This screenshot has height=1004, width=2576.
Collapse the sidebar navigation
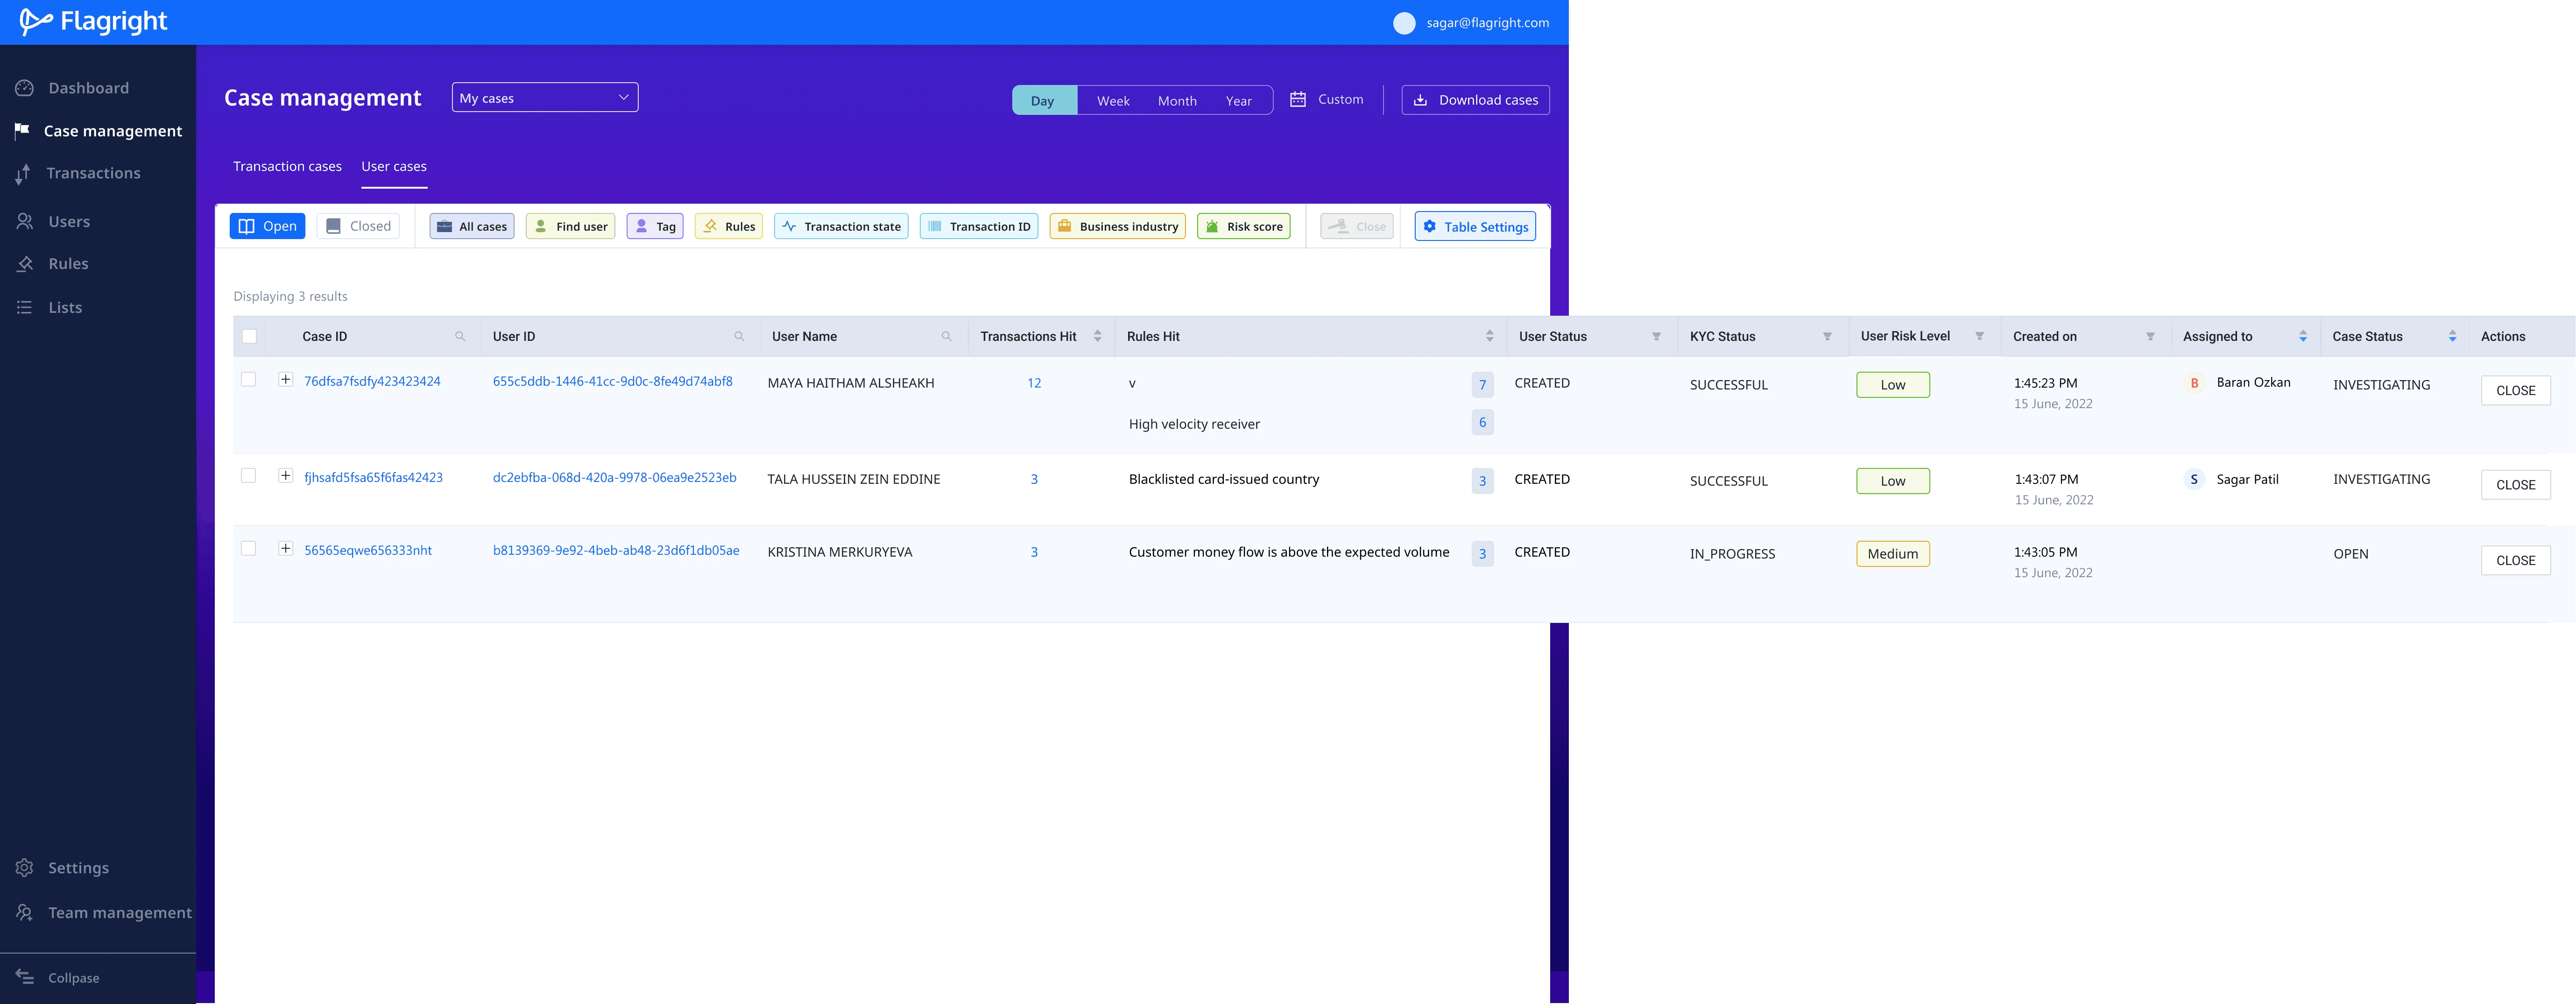pyautogui.click(x=60, y=977)
